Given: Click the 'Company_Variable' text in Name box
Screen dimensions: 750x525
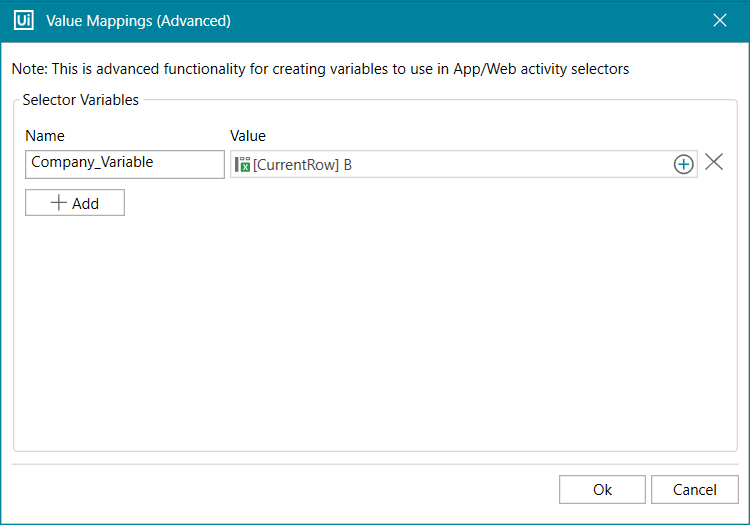Looking at the screenshot, I should [x=92, y=162].
